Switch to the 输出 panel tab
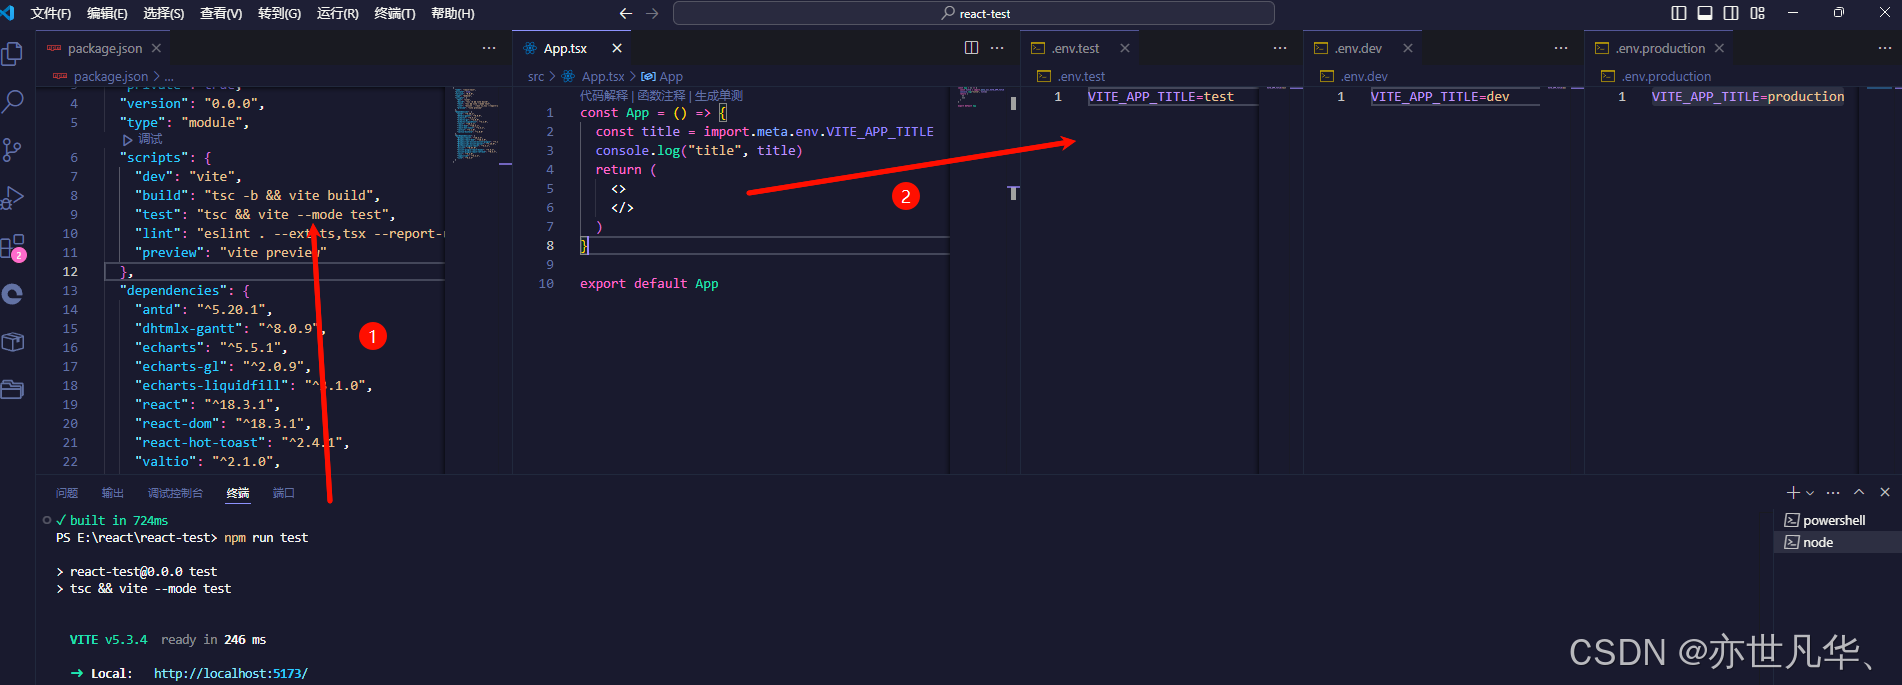Image resolution: width=1902 pixels, height=685 pixels. (x=113, y=493)
